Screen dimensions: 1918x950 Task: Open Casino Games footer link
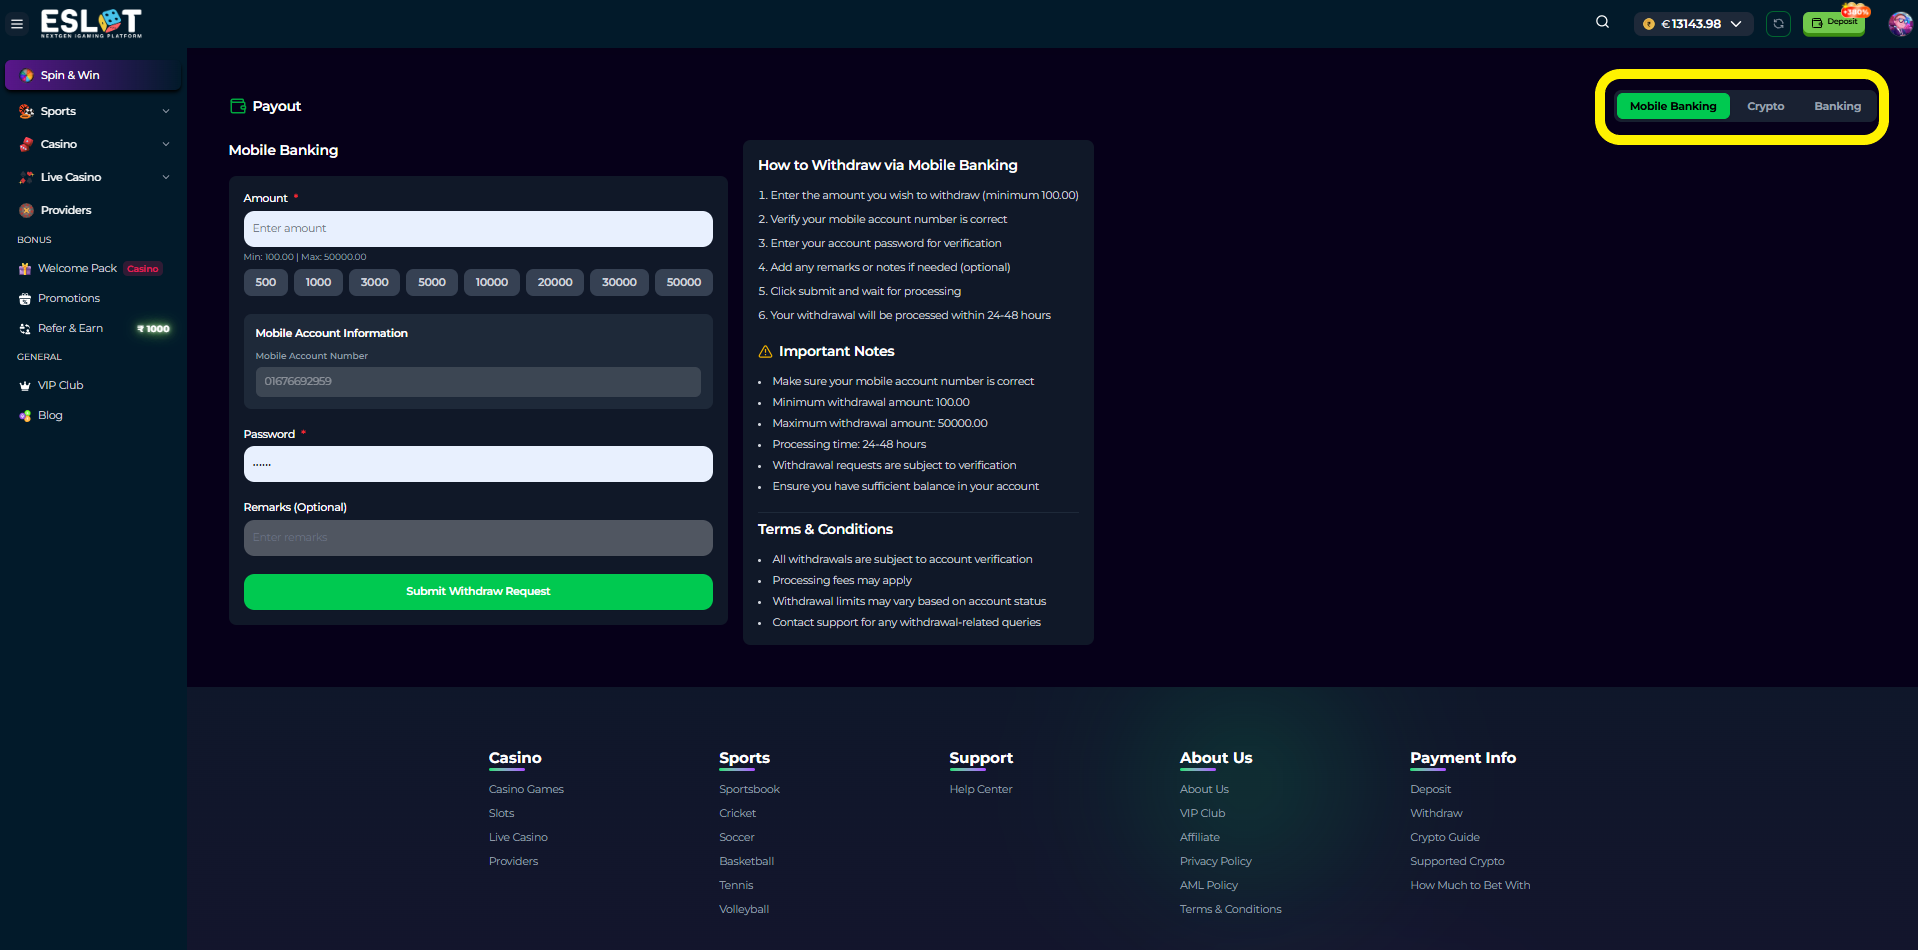click(x=526, y=789)
